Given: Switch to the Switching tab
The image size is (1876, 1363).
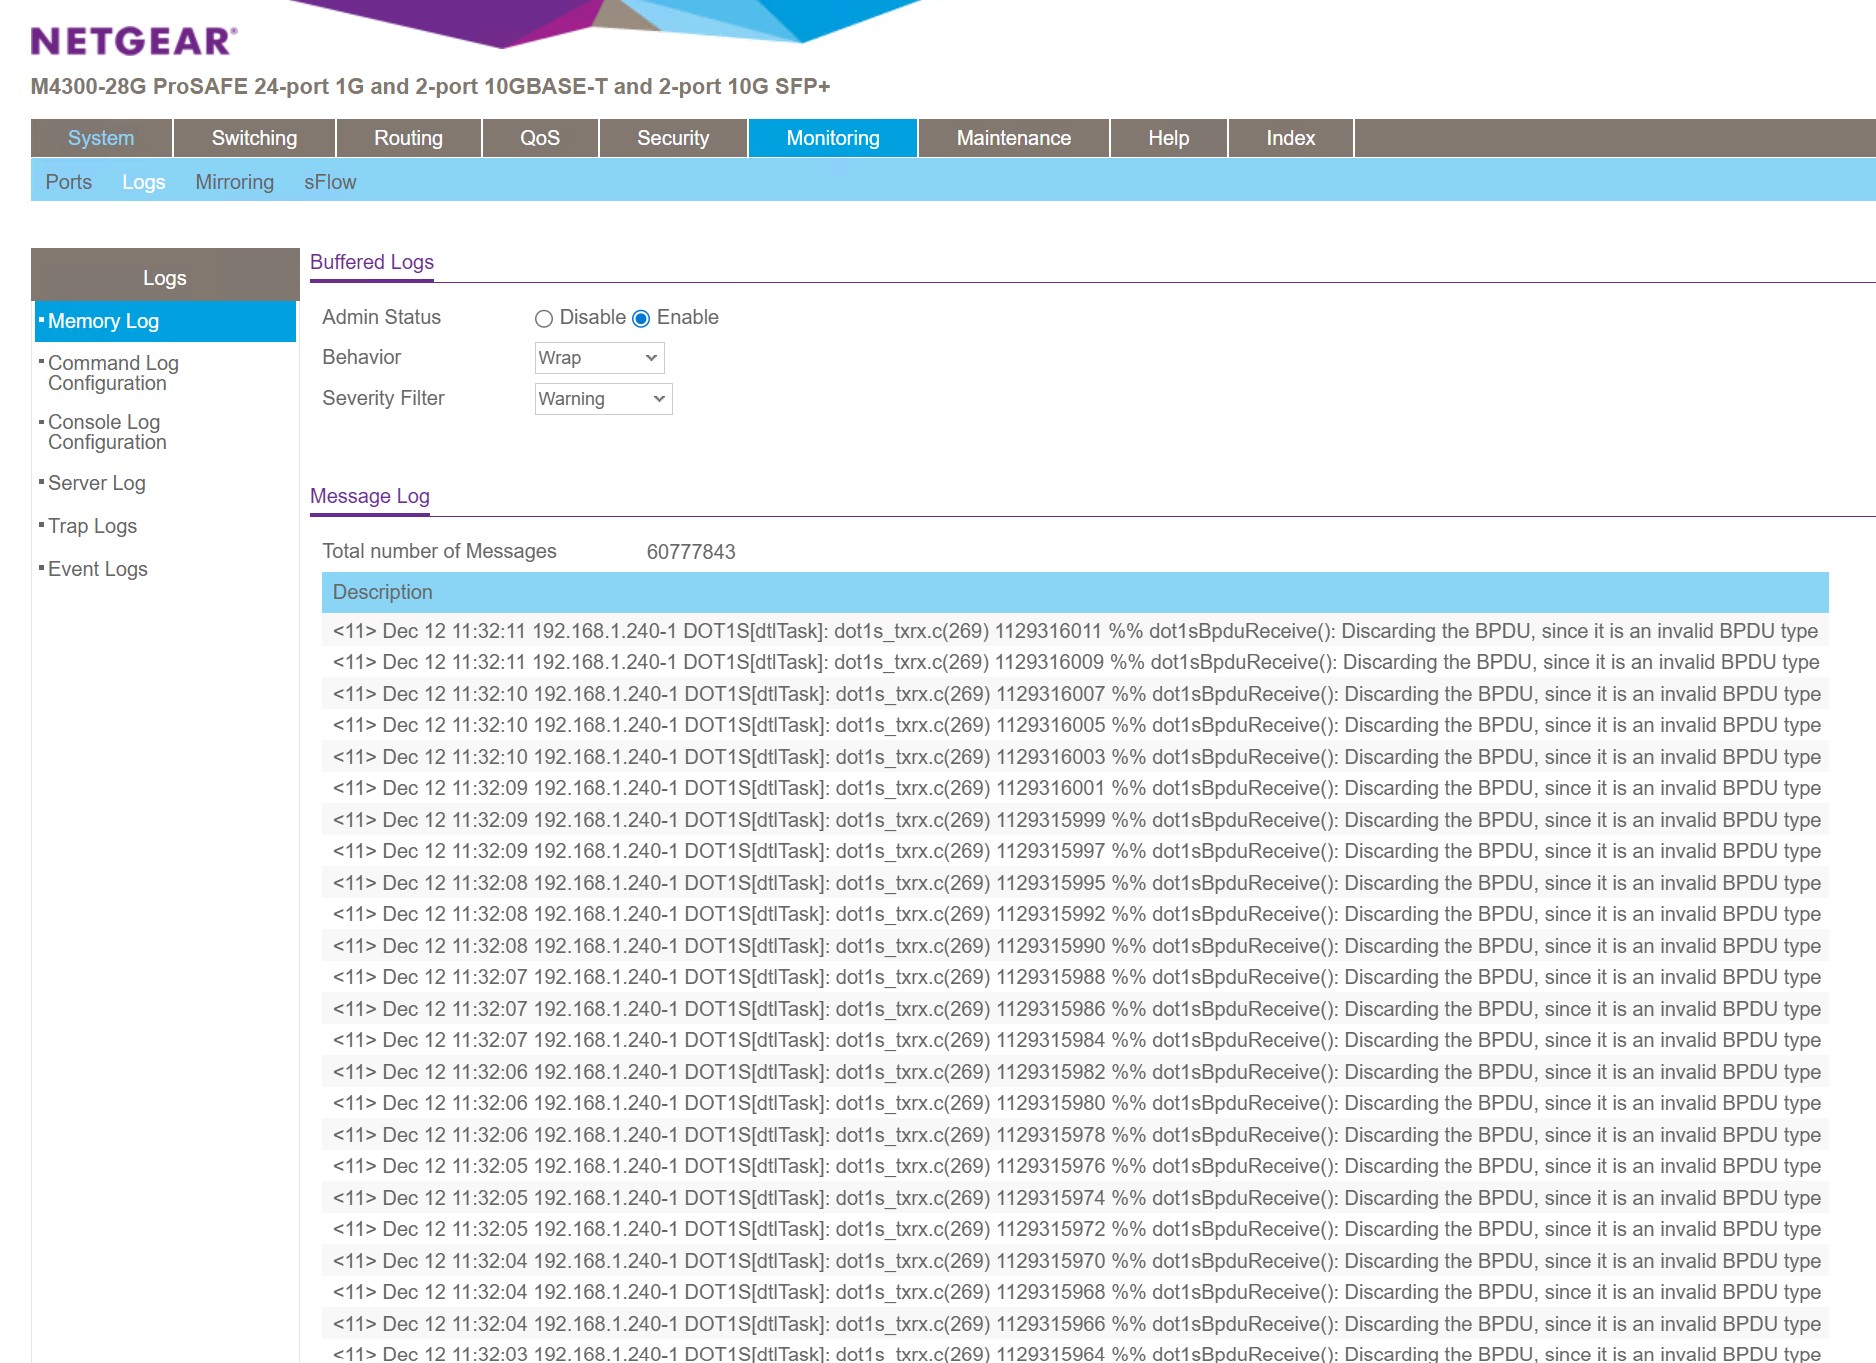Looking at the screenshot, I should (254, 138).
